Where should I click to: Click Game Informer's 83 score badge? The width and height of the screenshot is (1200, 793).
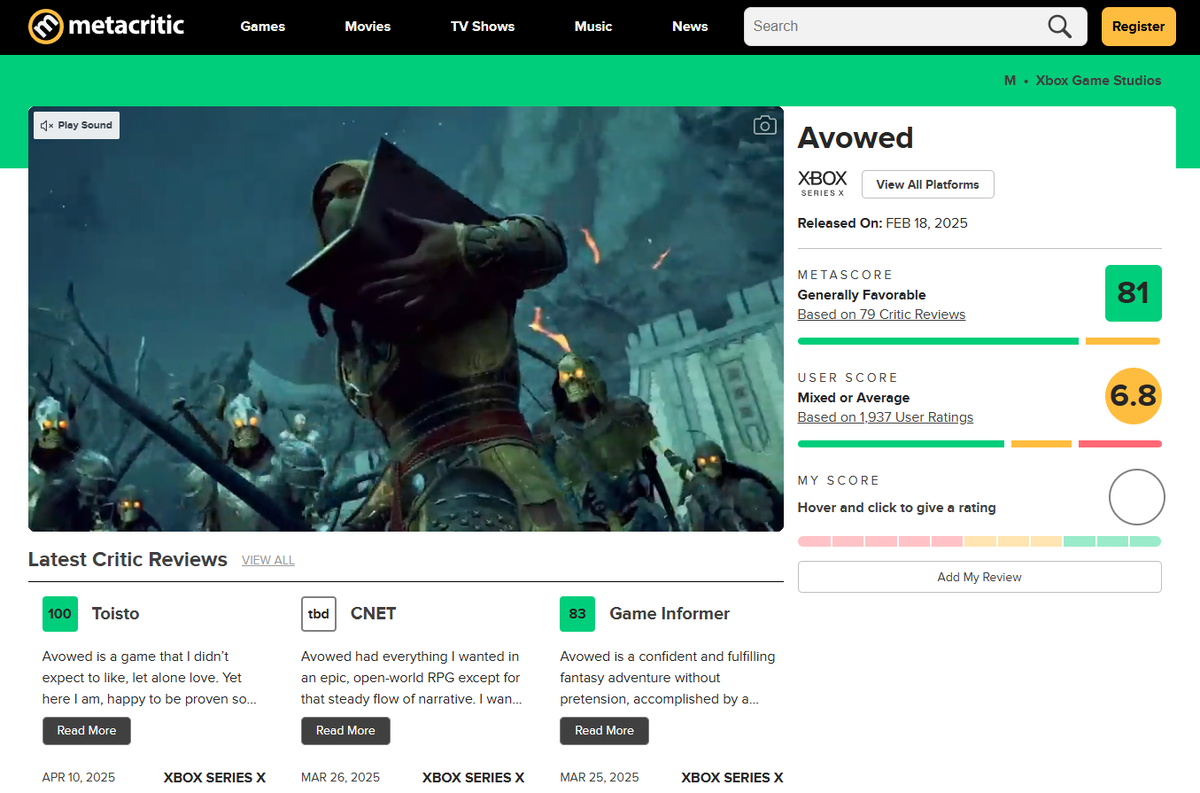coord(577,614)
